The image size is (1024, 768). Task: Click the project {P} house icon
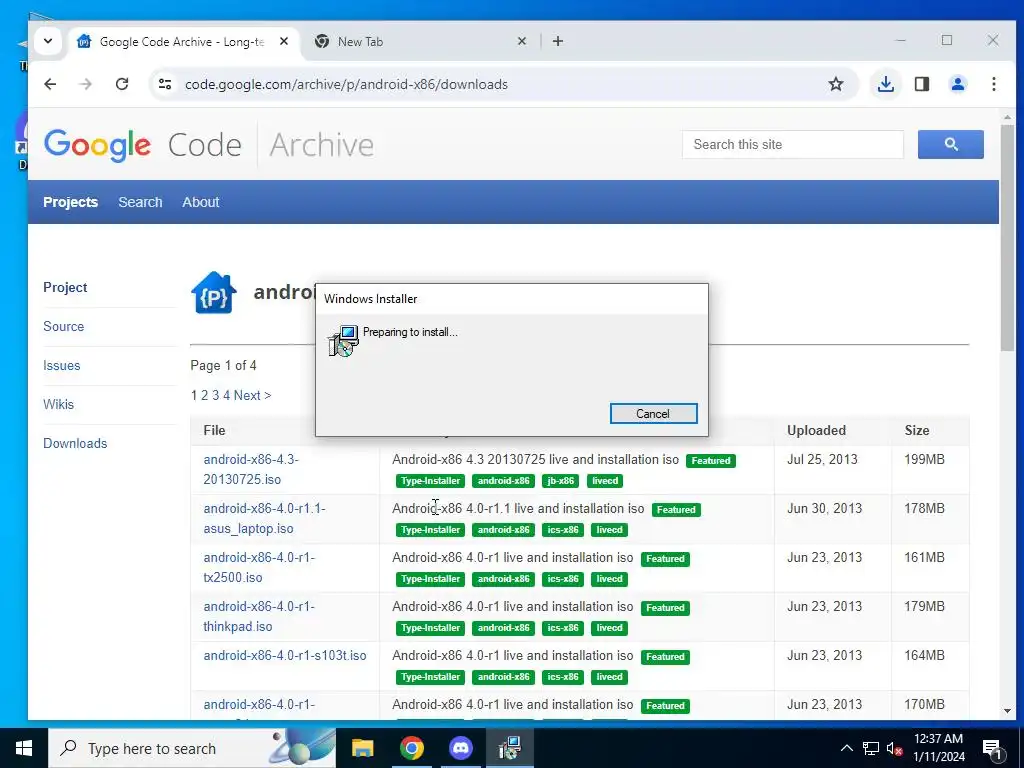(x=214, y=293)
